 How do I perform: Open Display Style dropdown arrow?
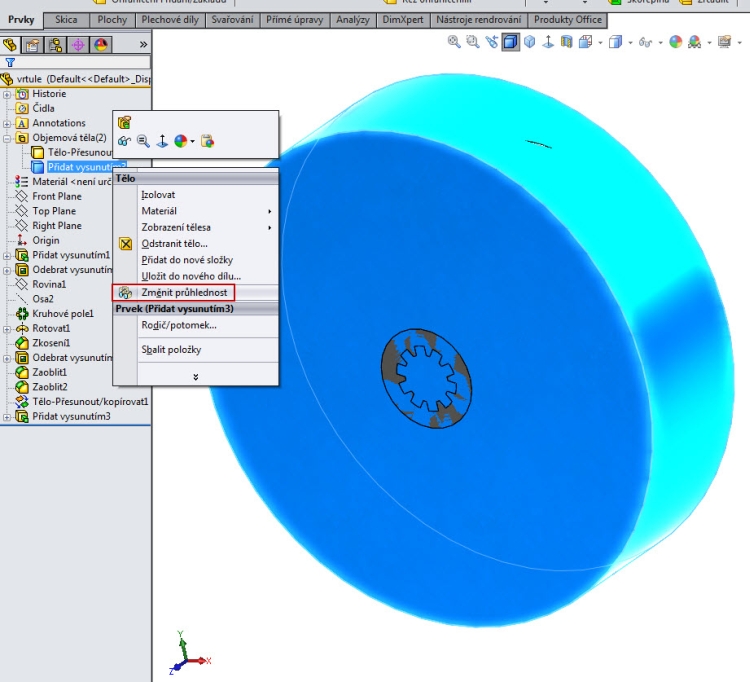pyautogui.click(x=630, y=43)
